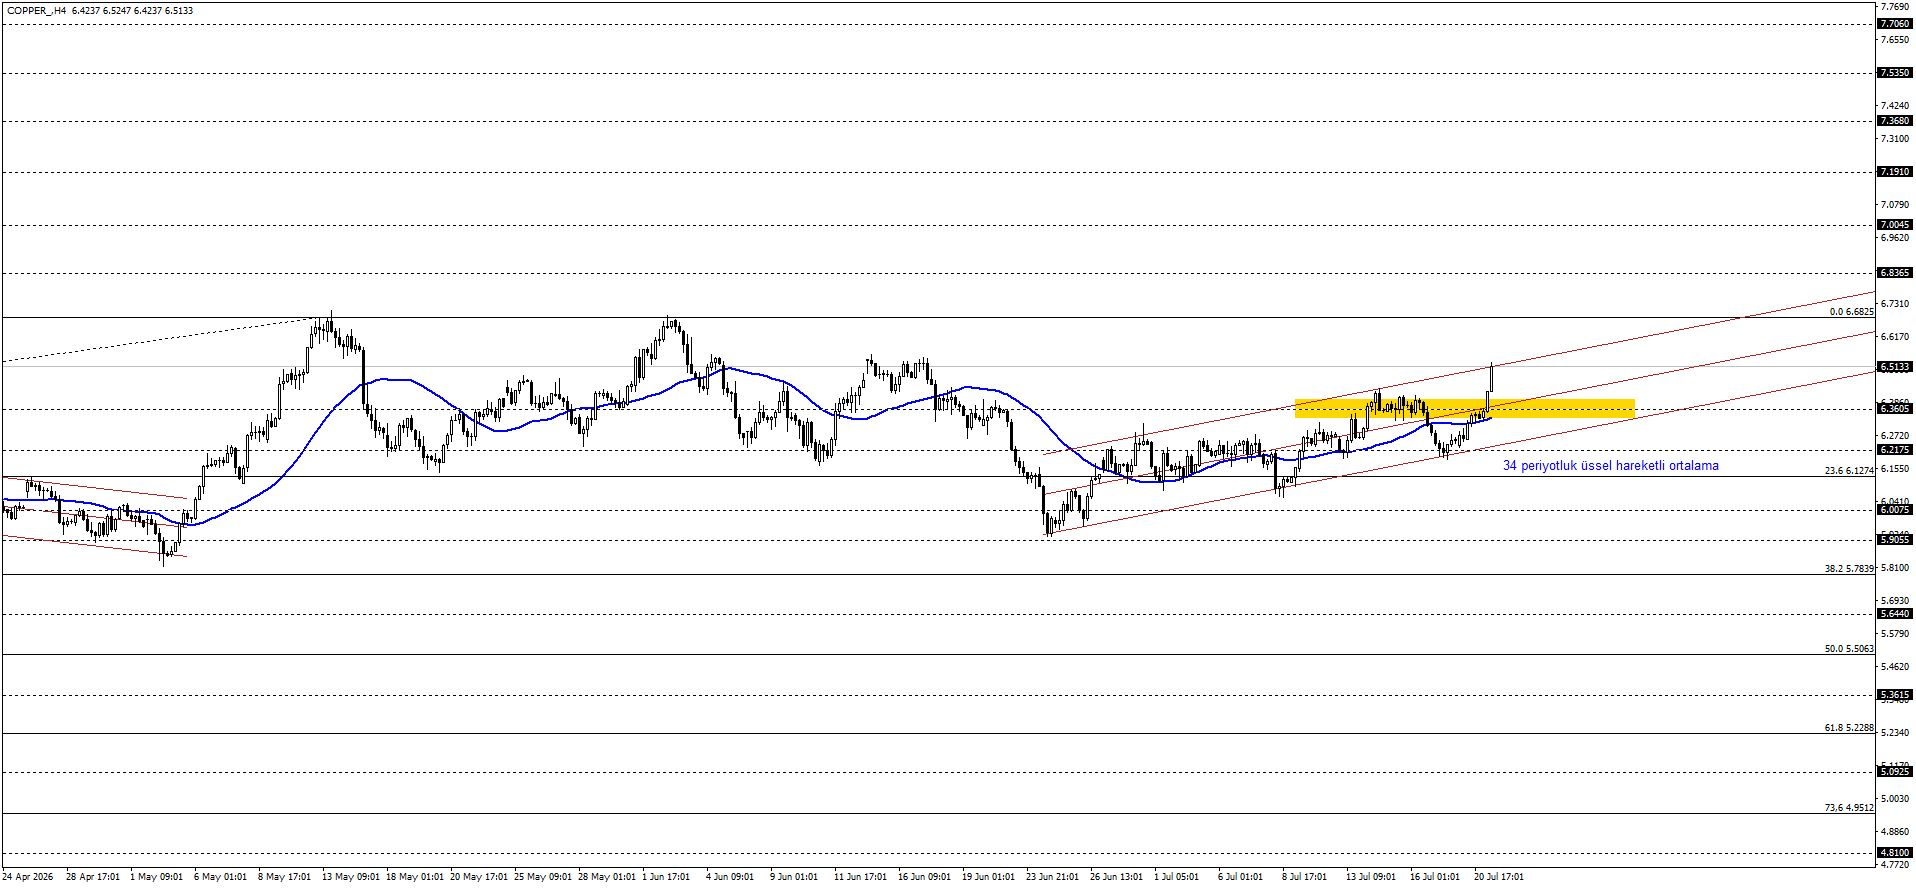Select the 0.0 6.6825 Fibonacci level label
Viewport: 1916px width, 888px height.
[x=1851, y=312]
